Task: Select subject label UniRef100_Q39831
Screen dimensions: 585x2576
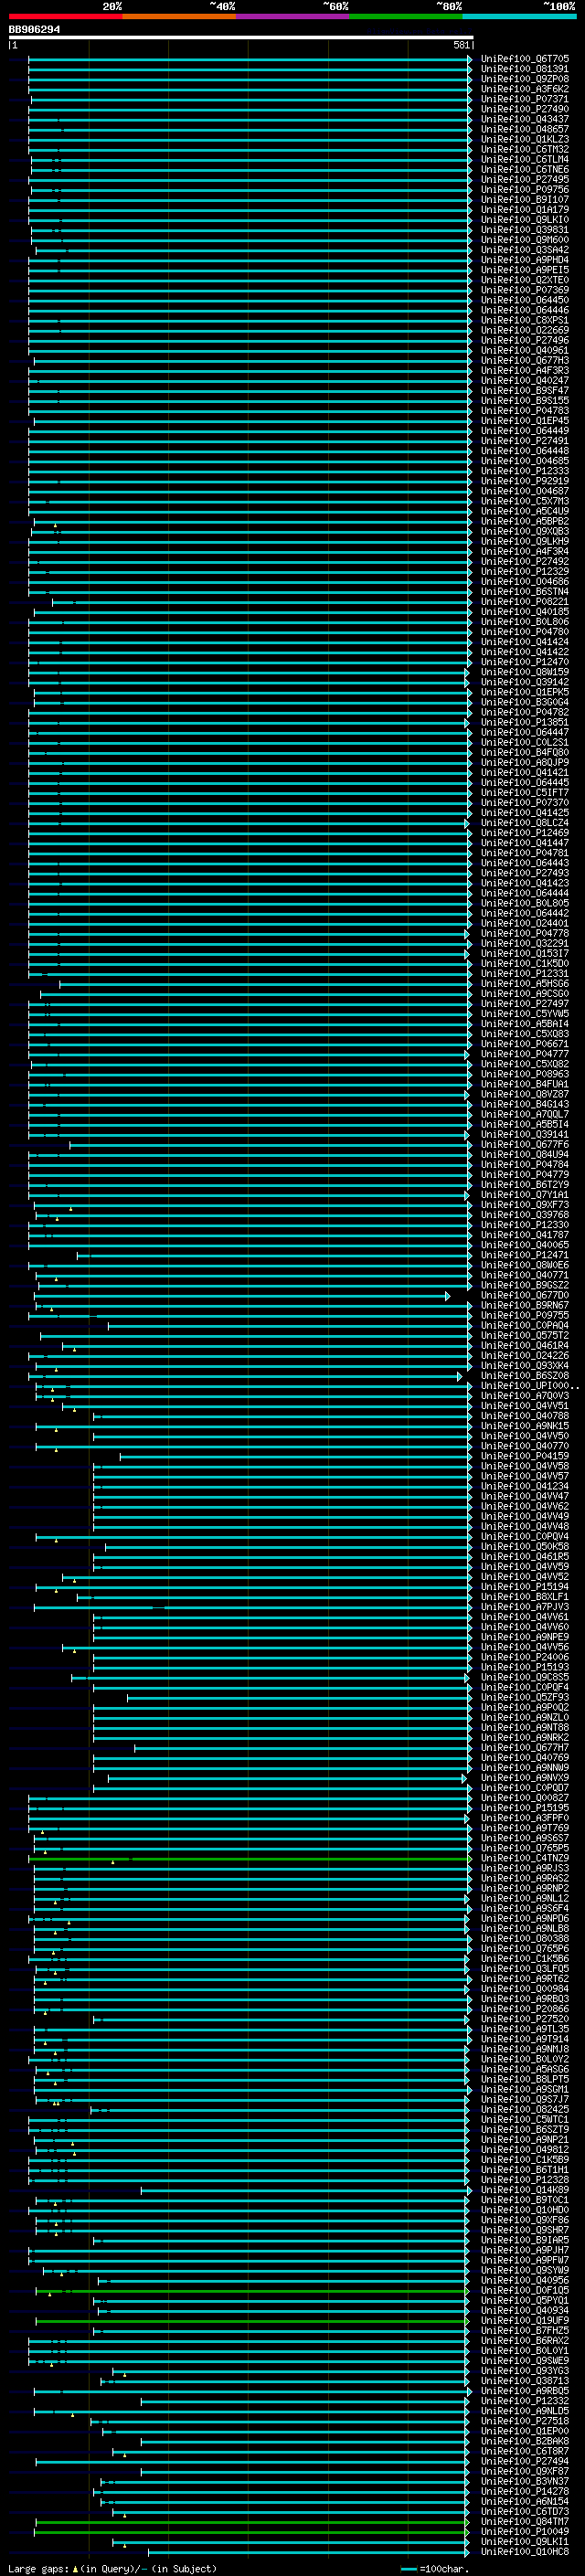Action: coord(524,230)
